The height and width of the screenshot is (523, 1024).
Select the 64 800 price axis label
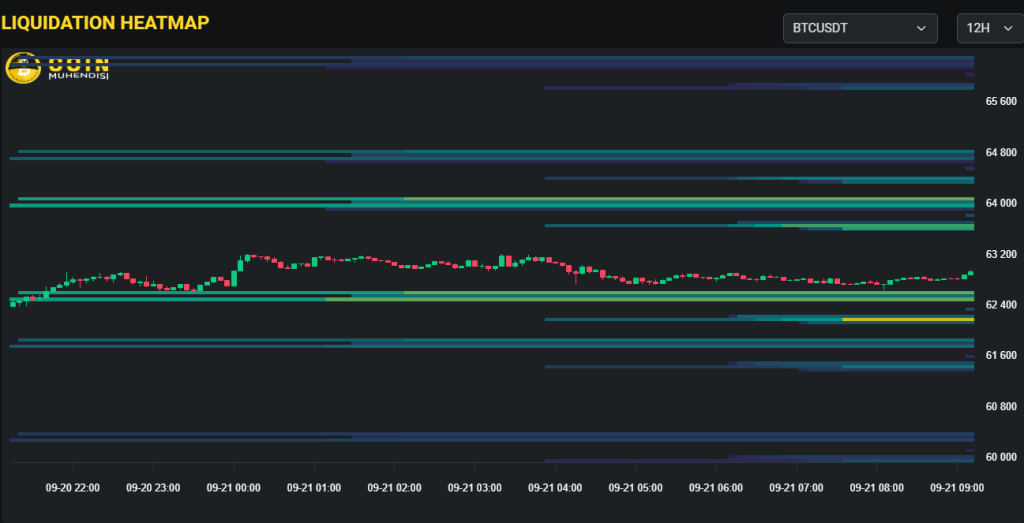pyautogui.click(x=1000, y=153)
